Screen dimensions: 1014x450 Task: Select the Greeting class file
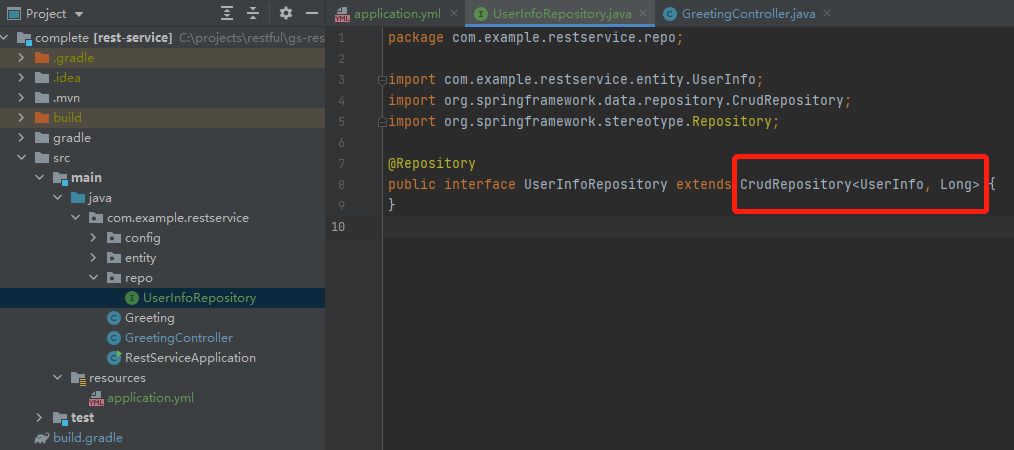[x=149, y=318]
